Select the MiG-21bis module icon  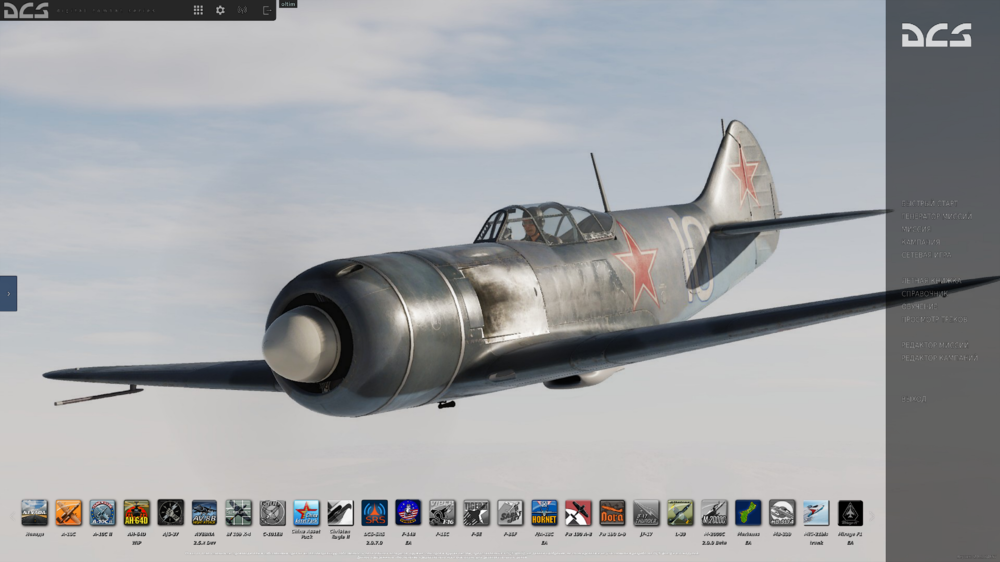pyautogui.click(x=816, y=513)
